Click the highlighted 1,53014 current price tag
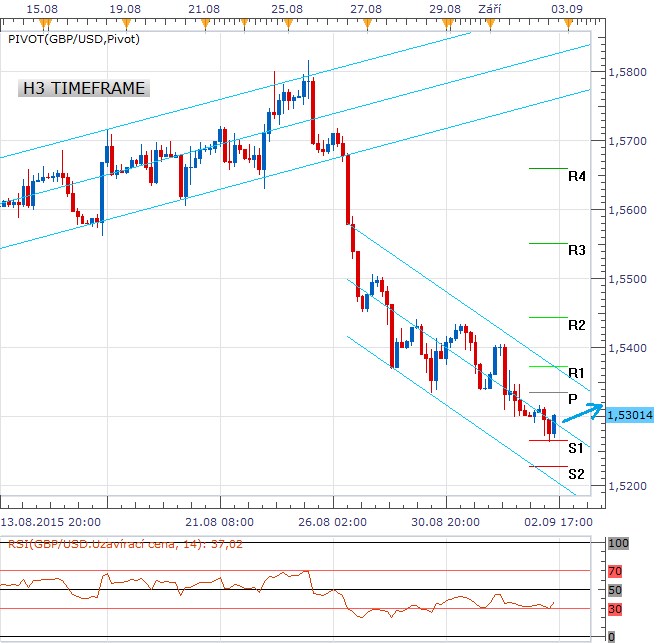The width and height of the screenshot is (663, 643). [x=629, y=414]
